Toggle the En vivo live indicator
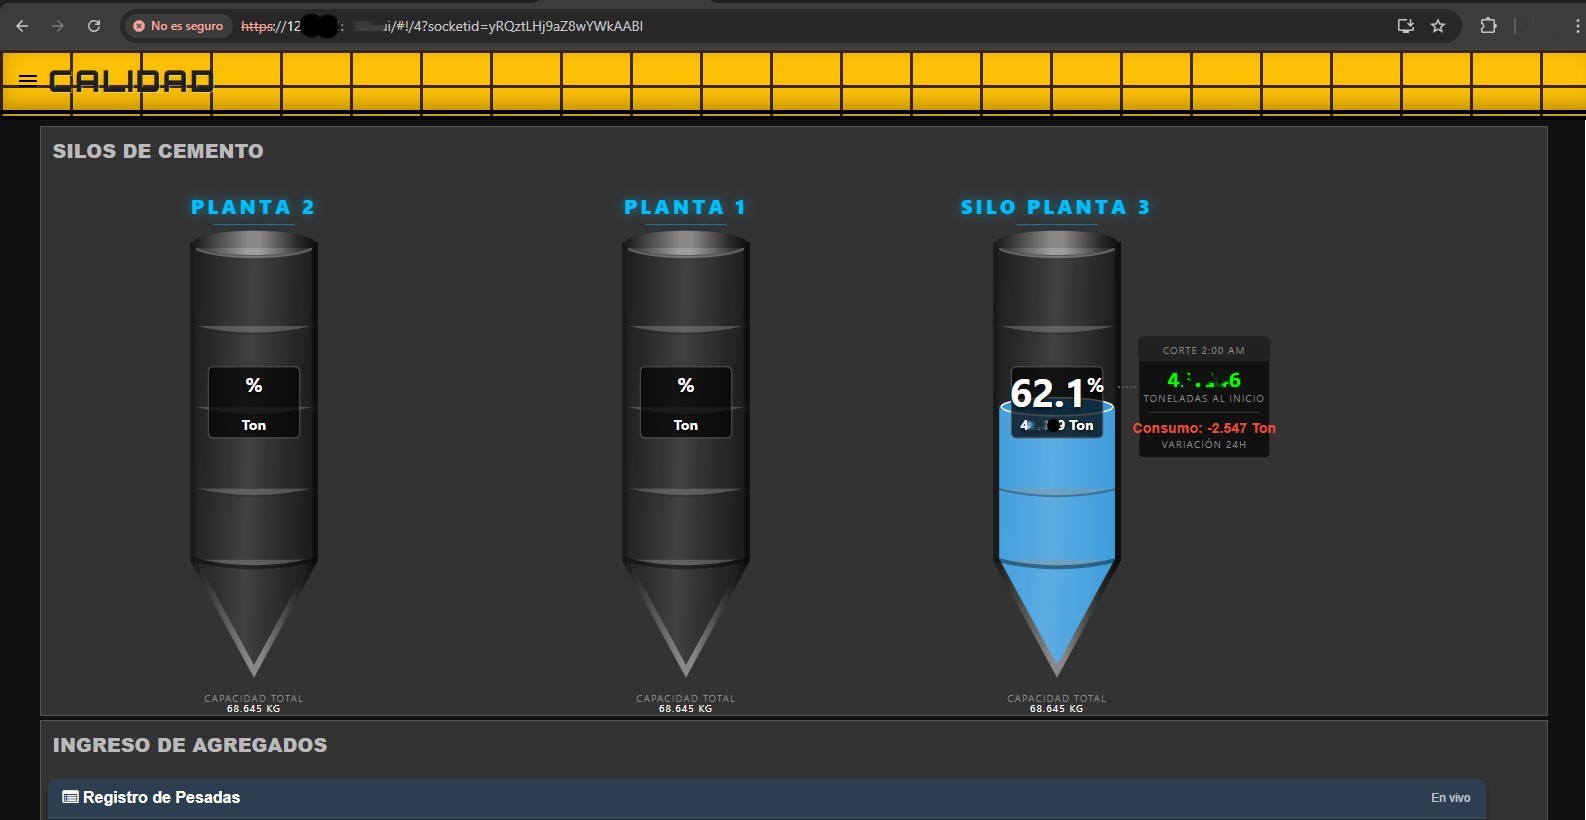The width and height of the screenshot is (1586, 820). [1450, 798]
